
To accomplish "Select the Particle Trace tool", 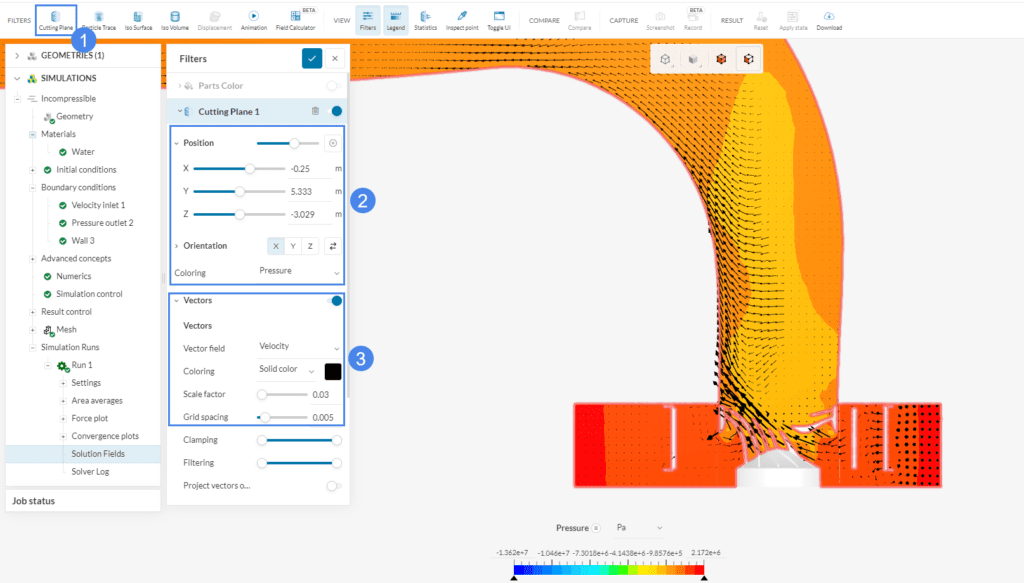I will (98, 15).
